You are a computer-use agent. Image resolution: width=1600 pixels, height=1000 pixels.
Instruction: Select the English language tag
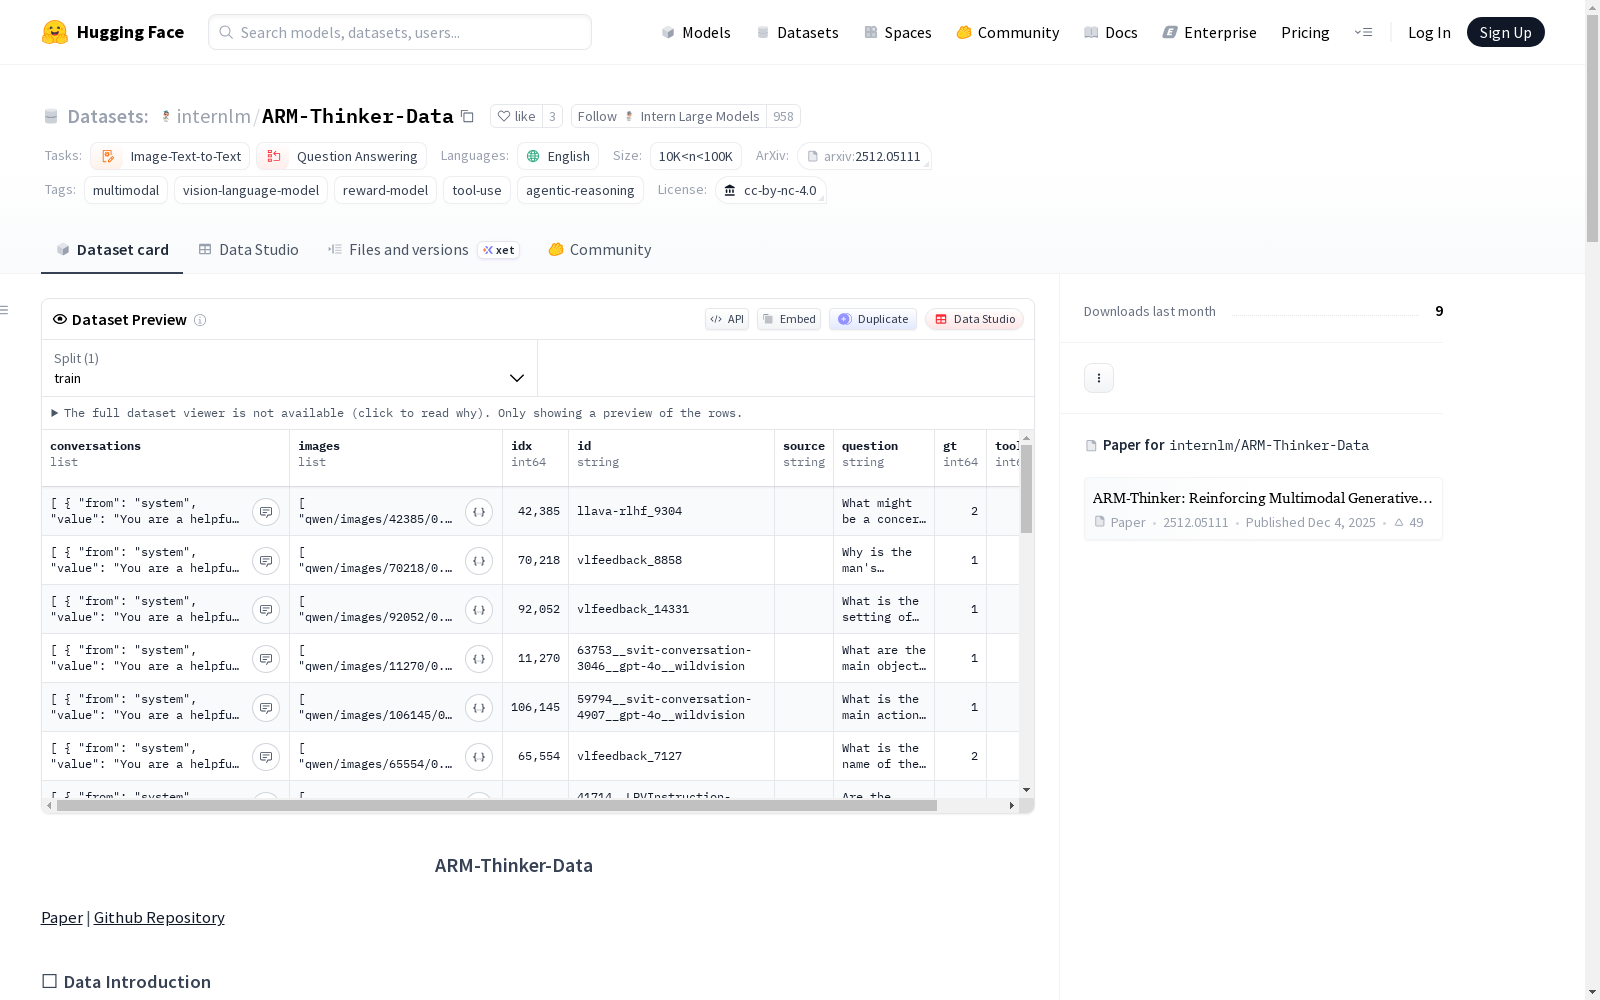coord(558,156)
